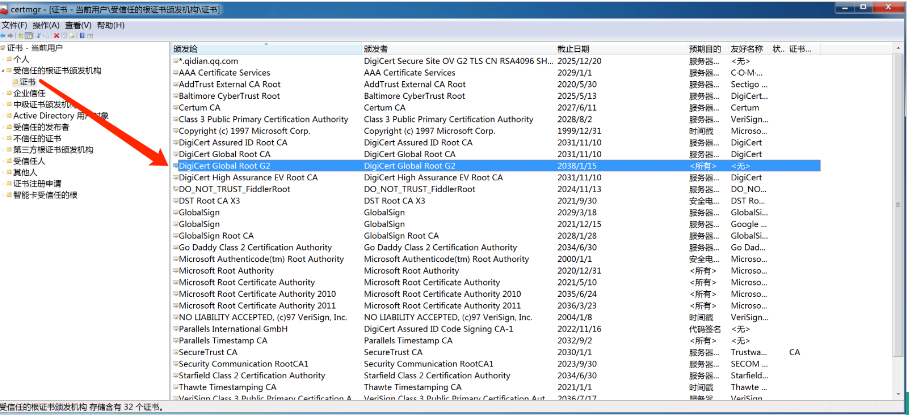The height and width of the screenshot is (415, 913).
Task: Expand the 中级证书颁发机构 tree node
Action: (3, 105)
